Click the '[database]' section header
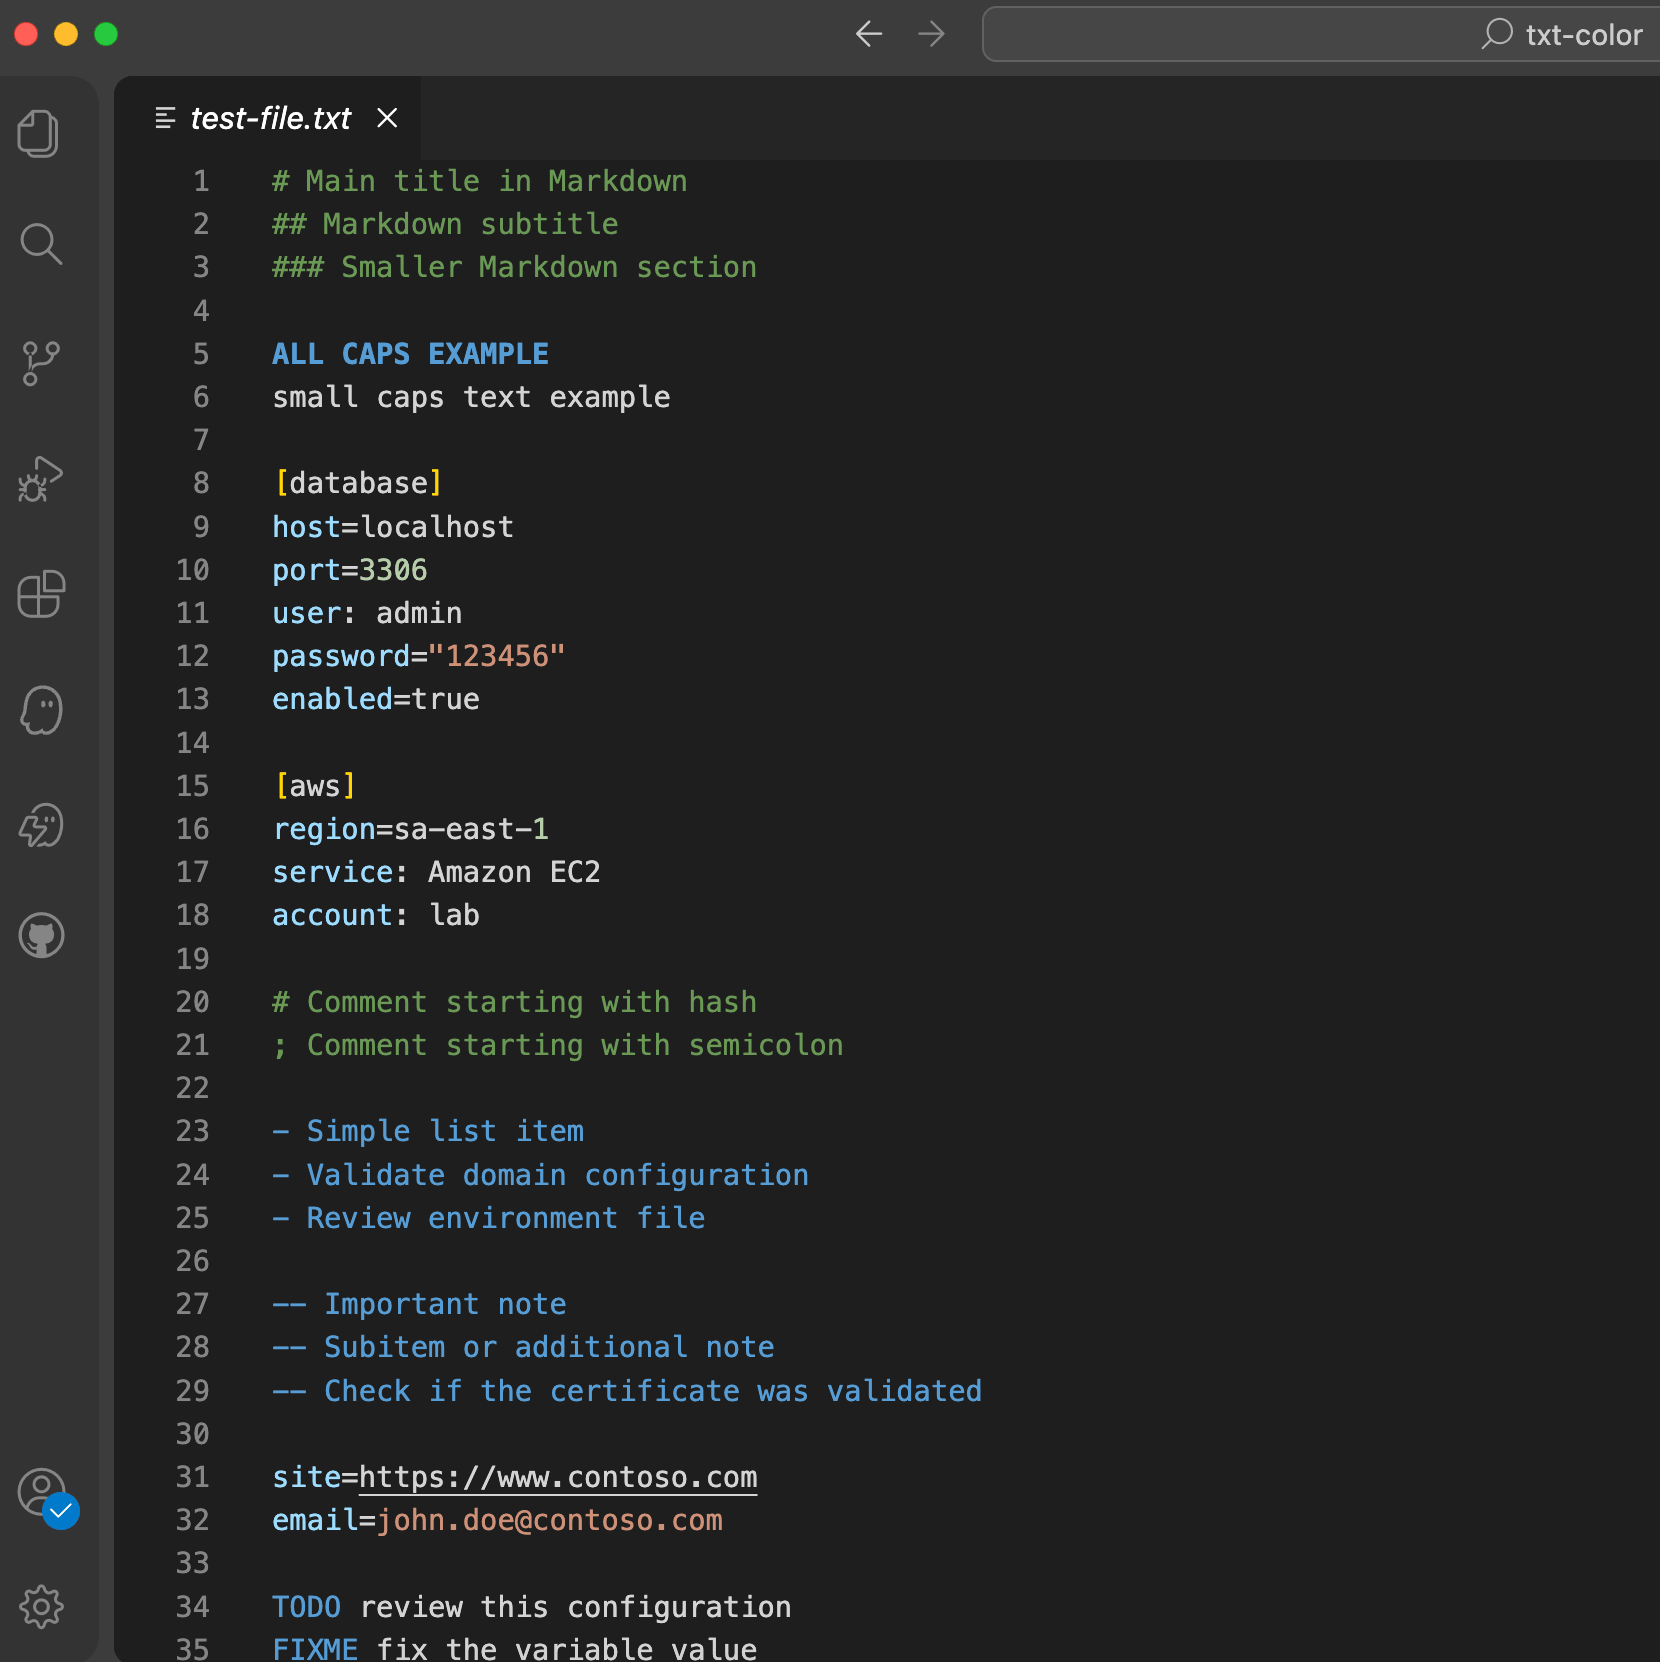 [358, 483]
